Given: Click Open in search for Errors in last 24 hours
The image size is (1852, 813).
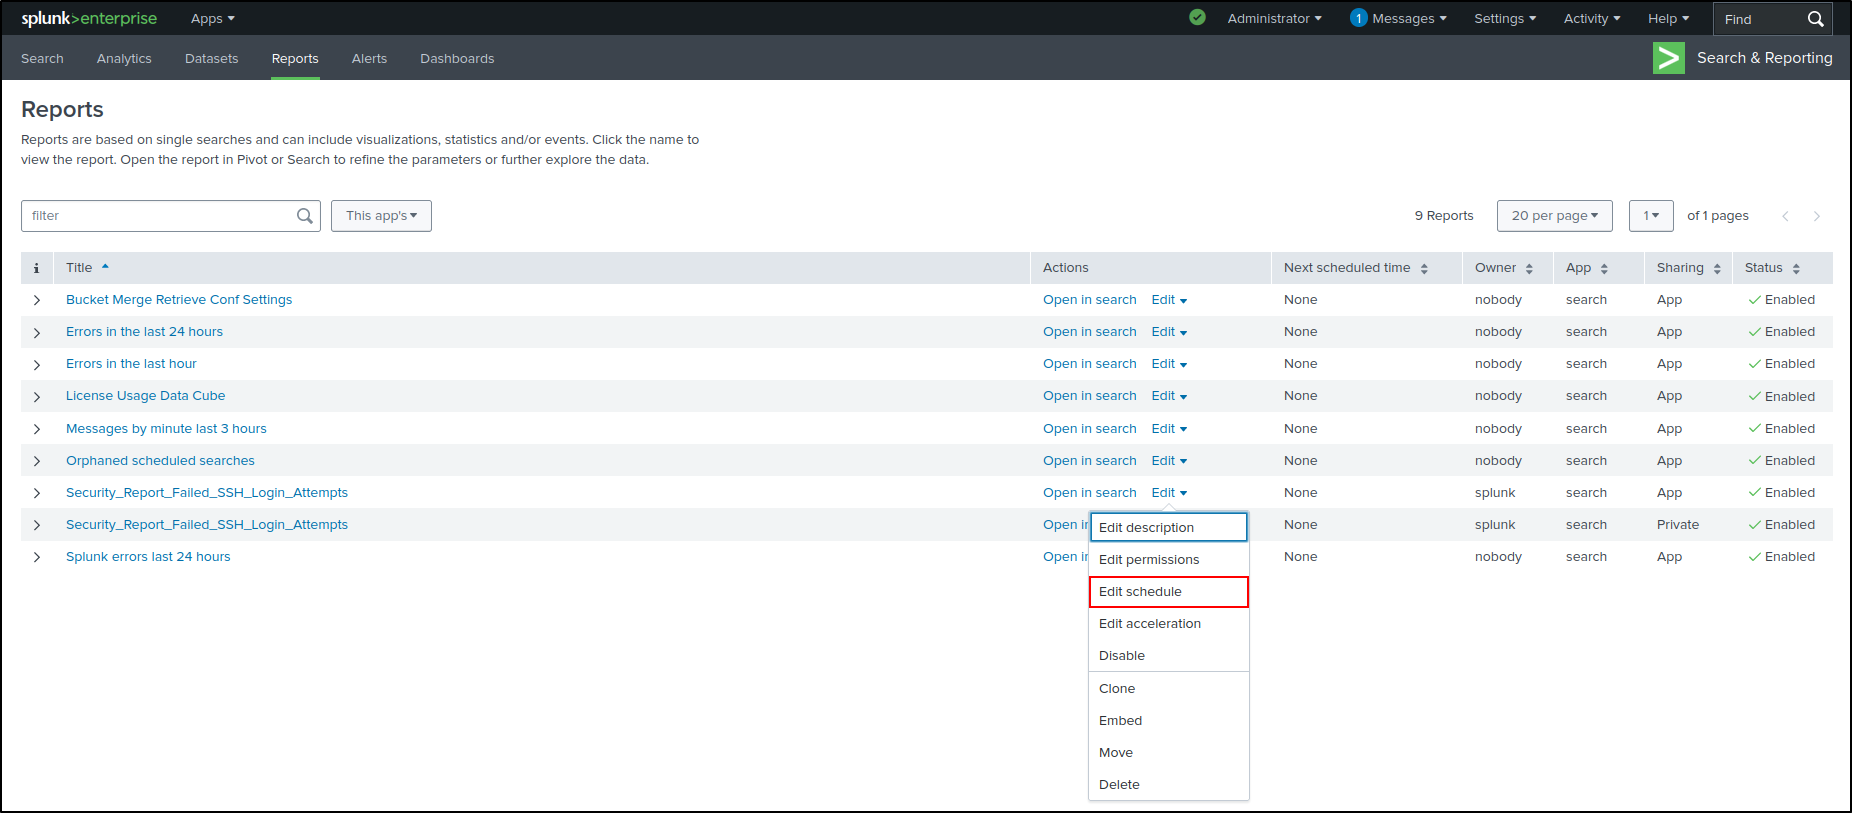Looking at the screenshot, I should [1089, 332].
